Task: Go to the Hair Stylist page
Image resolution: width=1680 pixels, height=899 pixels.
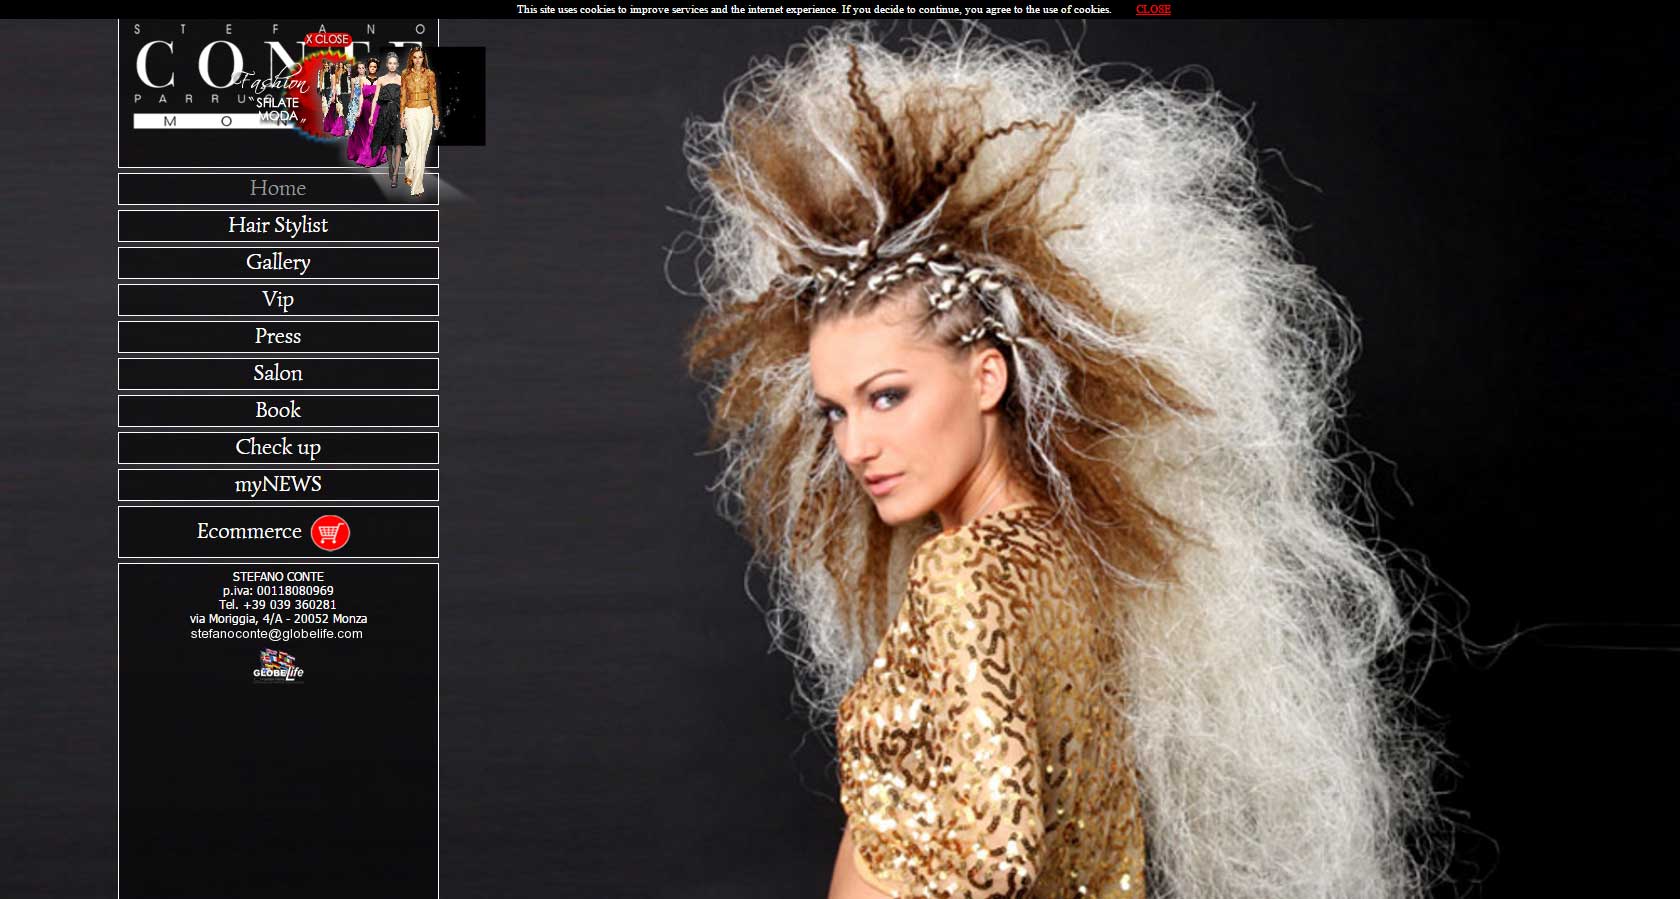Action: click(278, 225)
